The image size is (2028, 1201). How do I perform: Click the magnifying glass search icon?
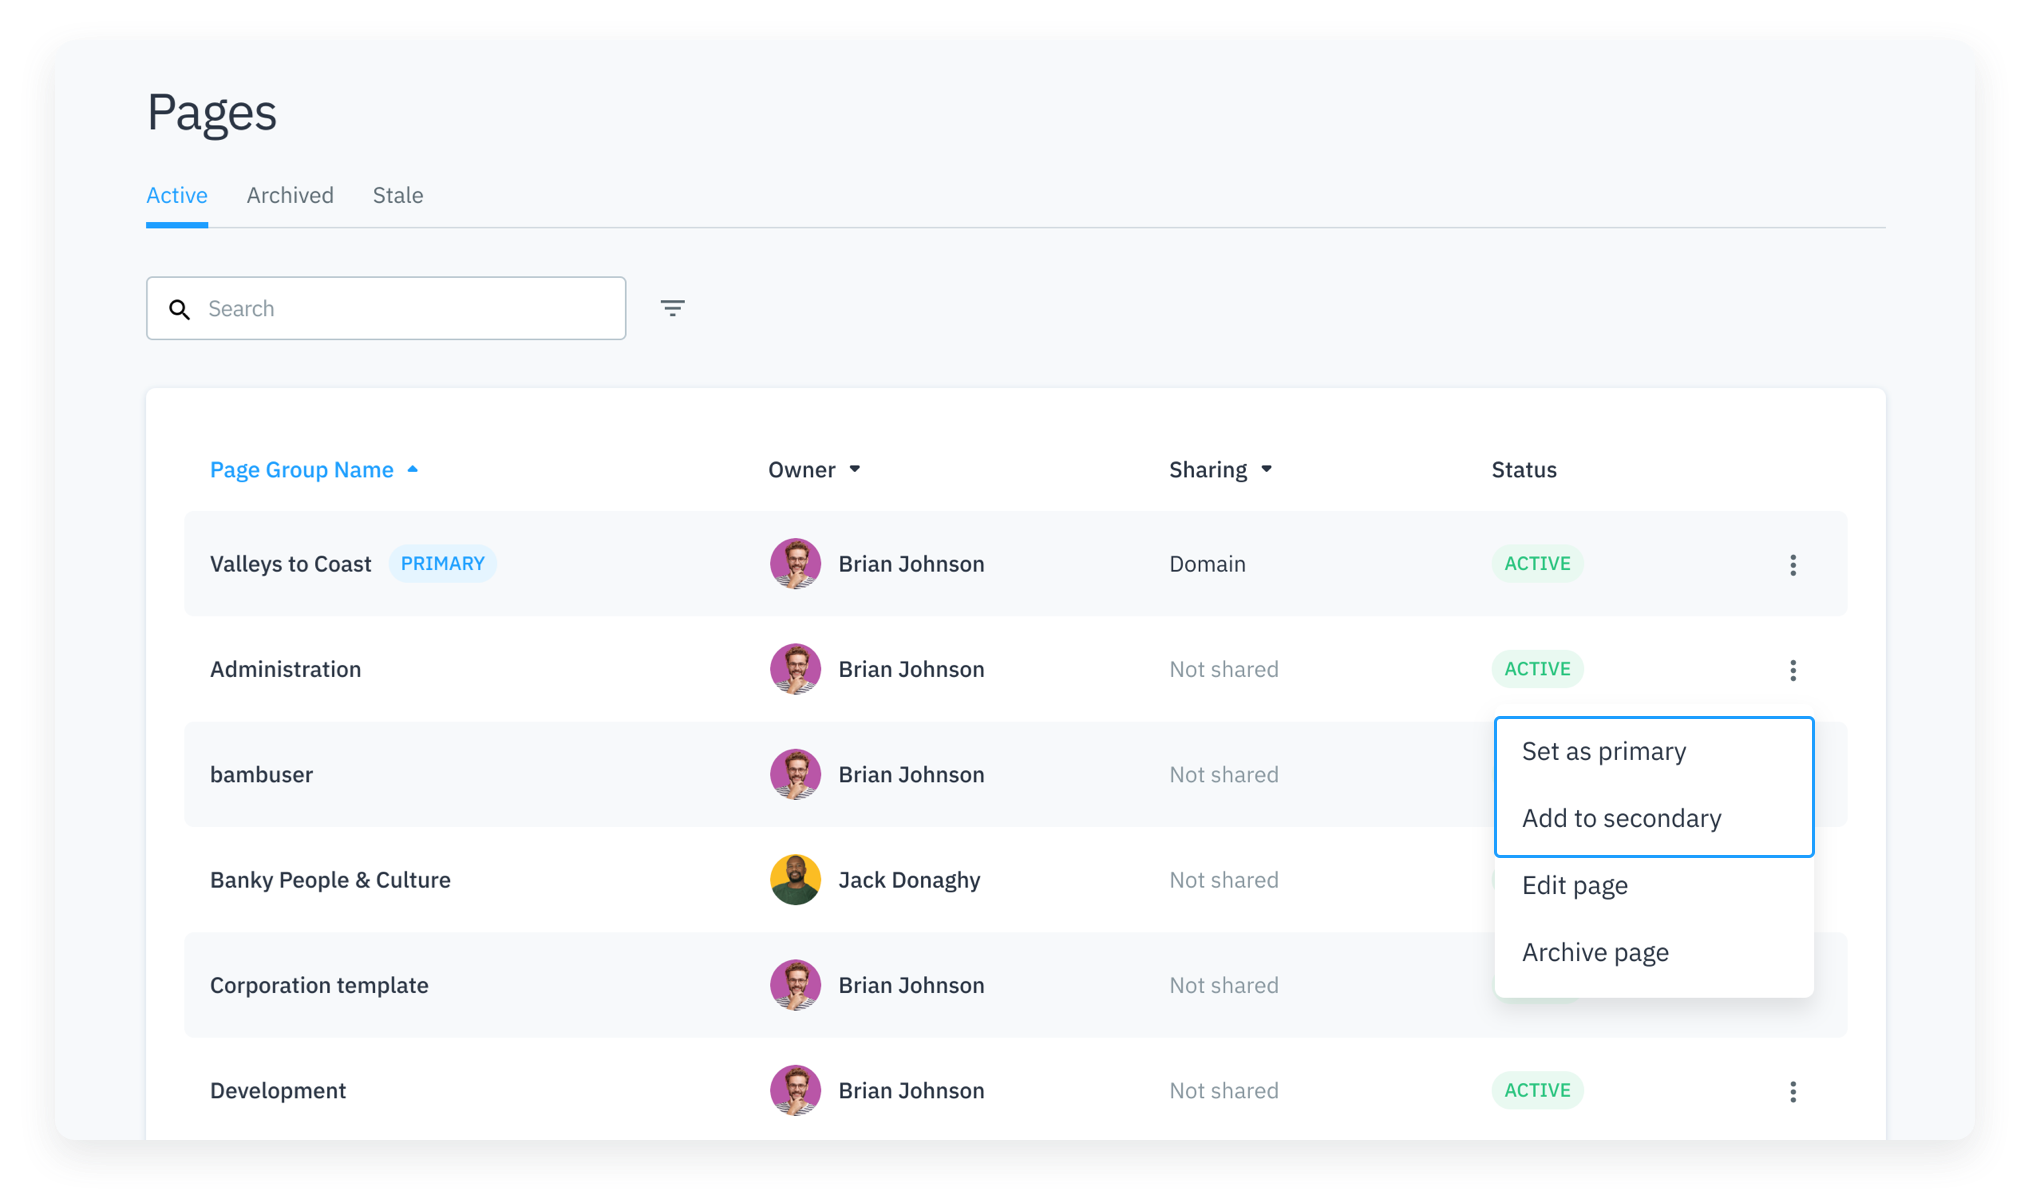click(180, 309)
